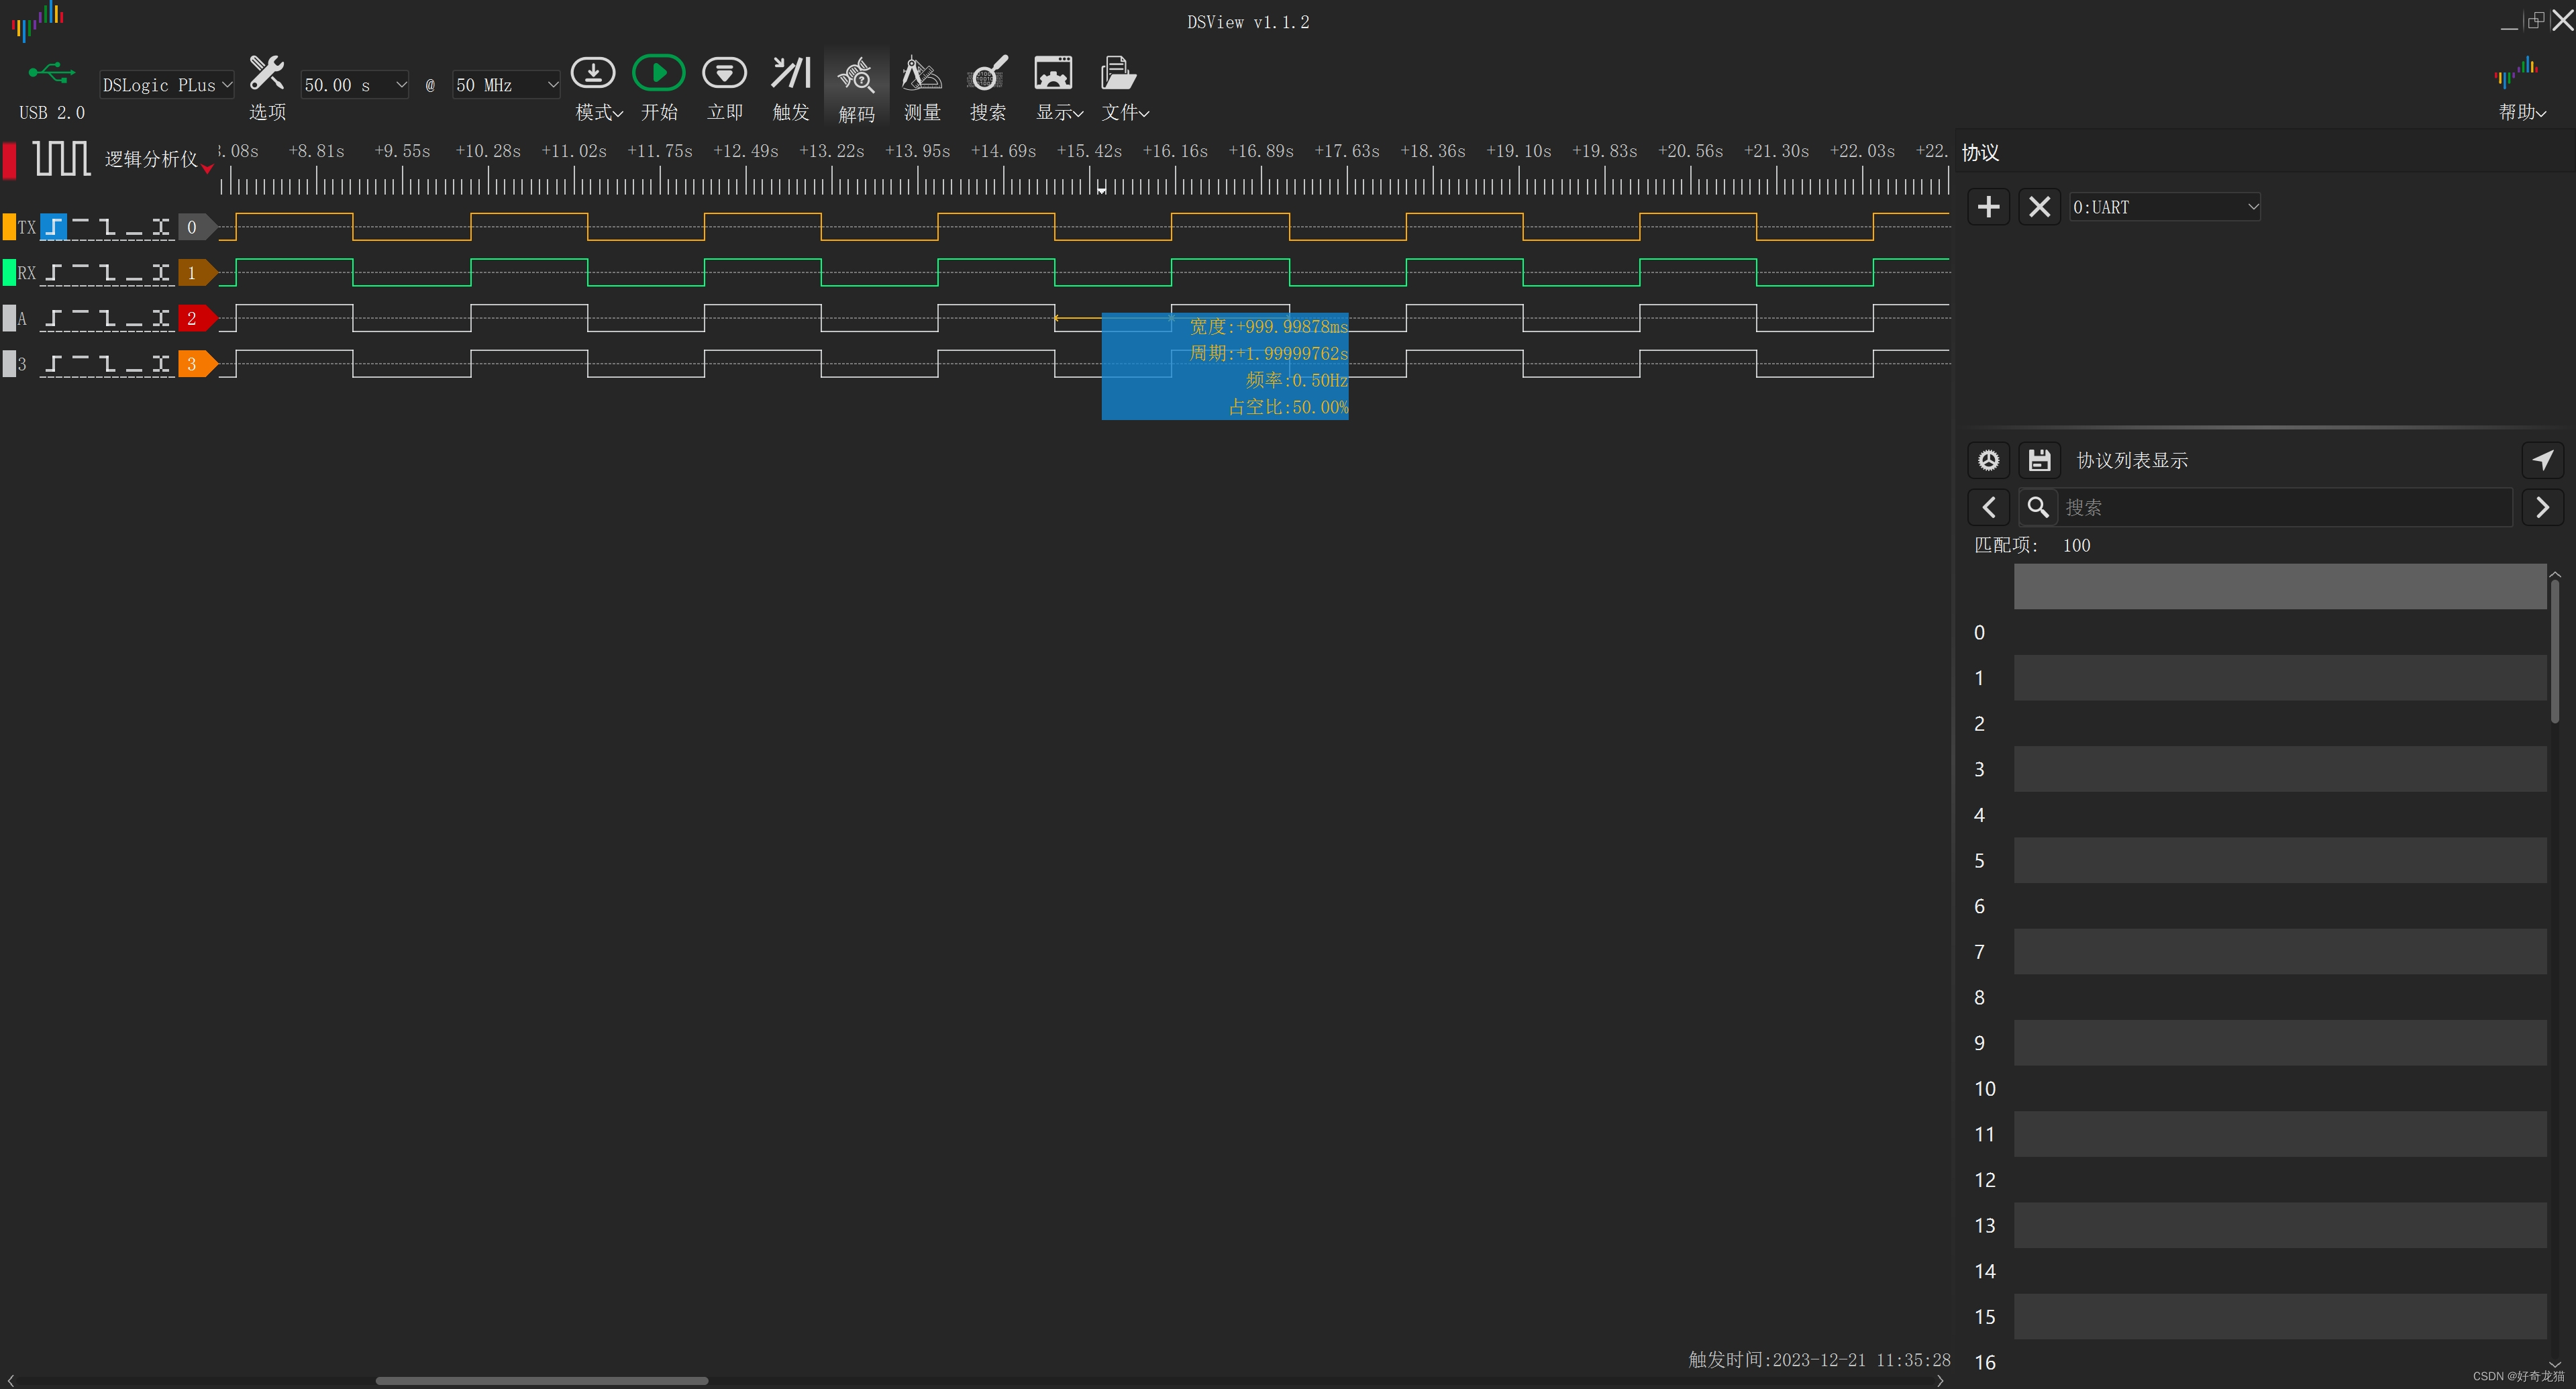The height and width of the screenshot is (1389, 2576).
Task: Click the +15.42s ruler time marker
Action: (x=1089, y=151)
